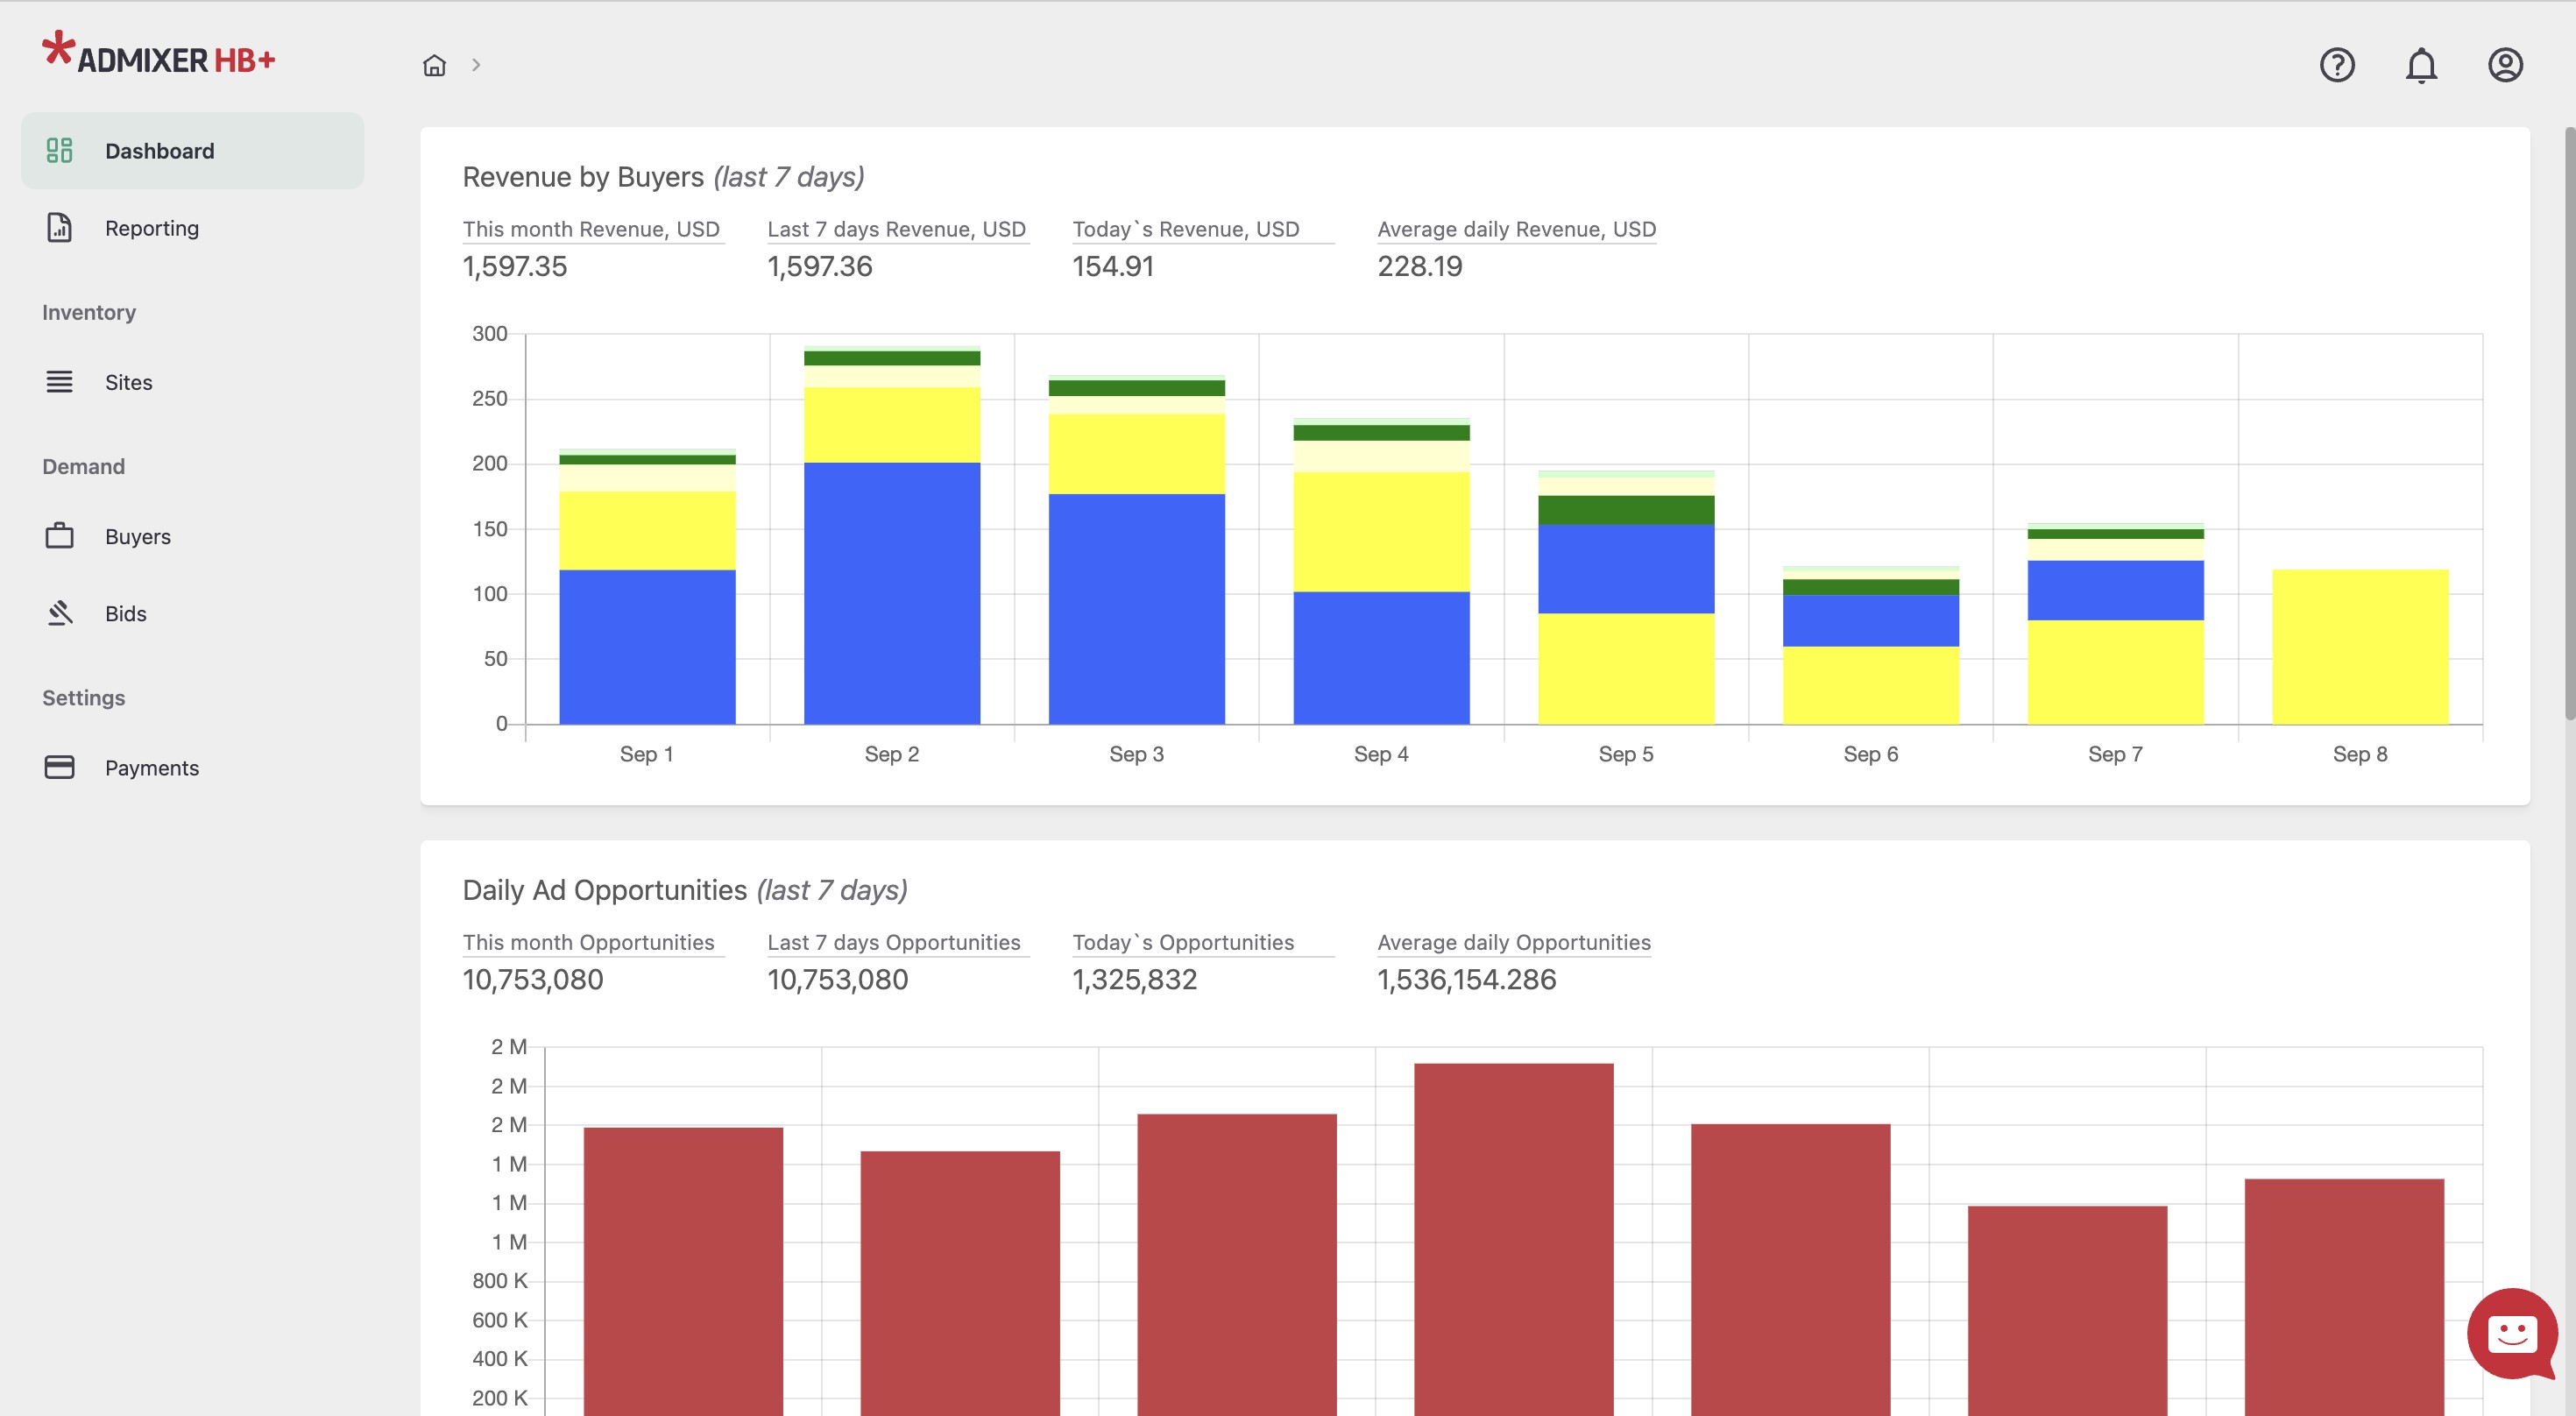Click the Sep 5 axis label
Viewport: 2576px width, 1416px height.
point(1626,754)
